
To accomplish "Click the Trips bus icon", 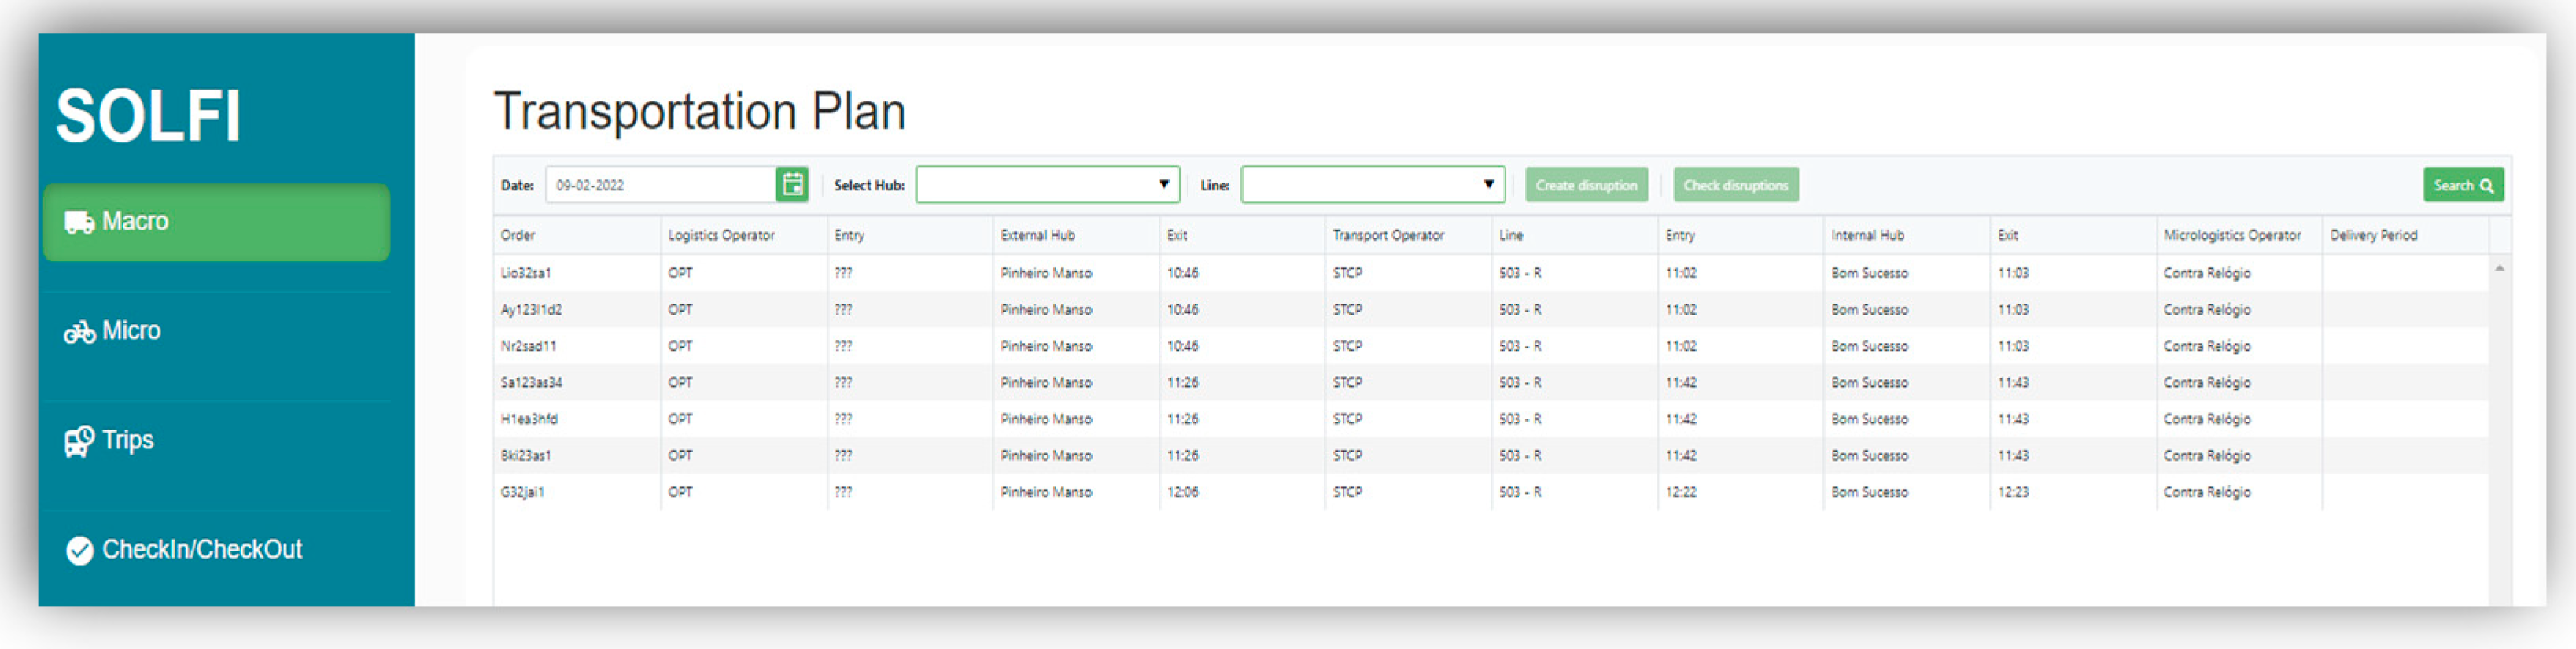I will pyautogui.click(x=79, y=441).
